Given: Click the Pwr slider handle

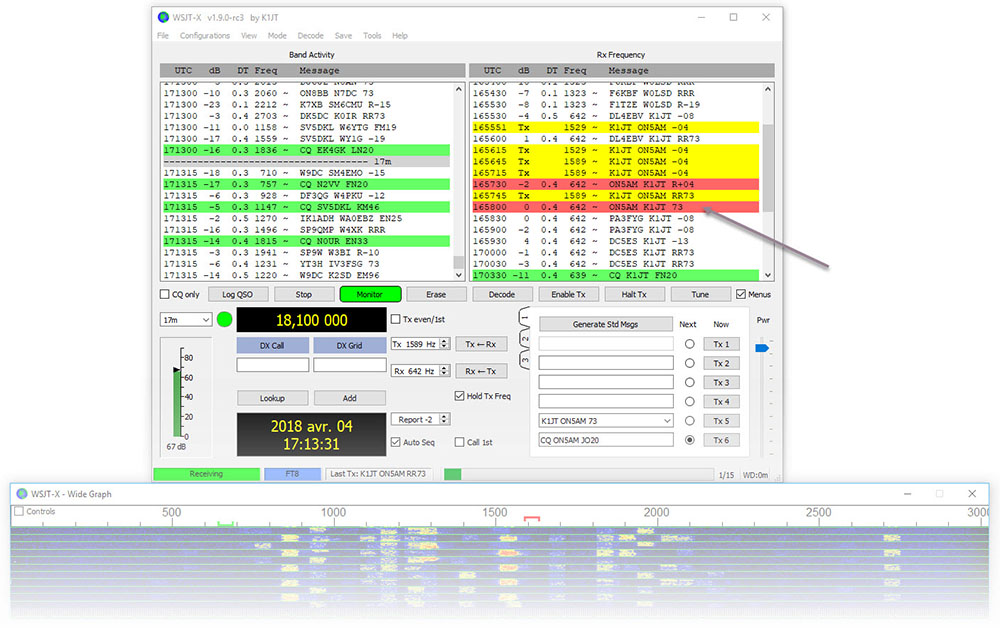Looking at the screenshot, I should coord(762,348).
